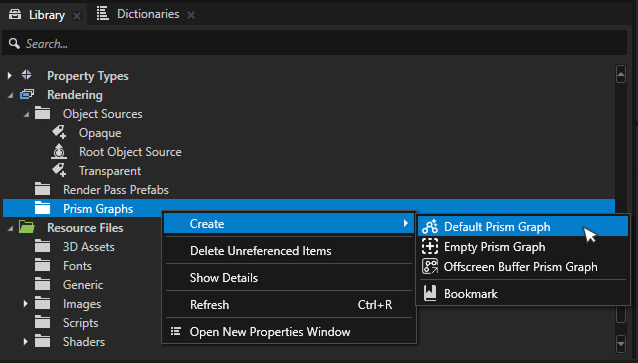Screen dimensions: 638x363
Task: Close the Library tab
Action: click(76, 16)
